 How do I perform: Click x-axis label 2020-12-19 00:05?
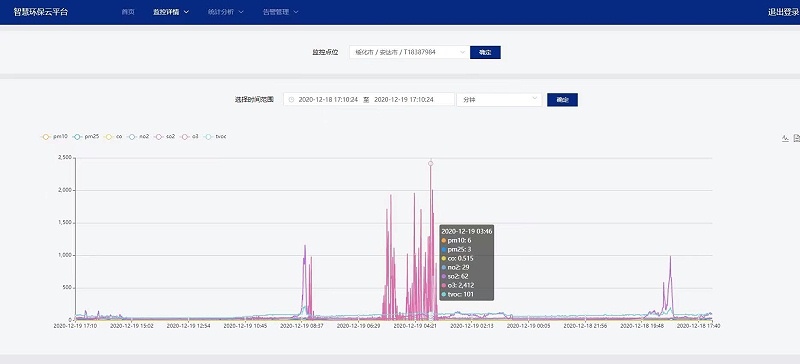529,325
